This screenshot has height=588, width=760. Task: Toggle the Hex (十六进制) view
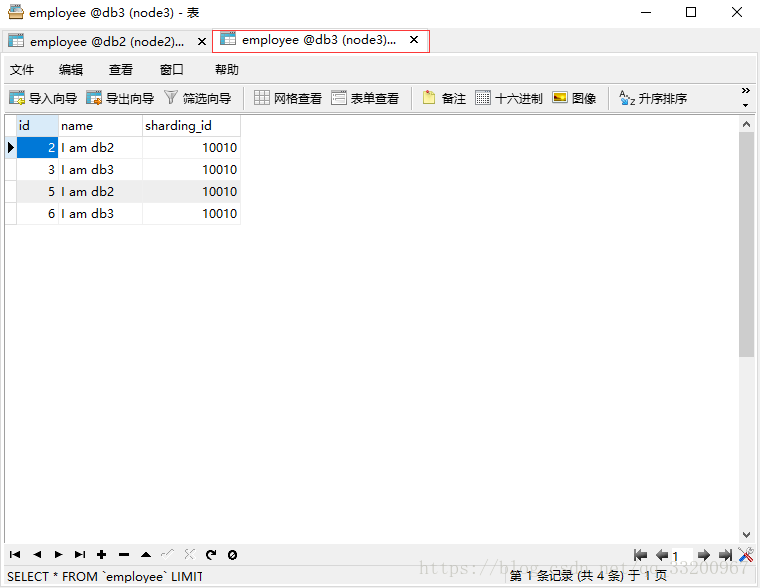pyautogui.click(x=509, y=98)
